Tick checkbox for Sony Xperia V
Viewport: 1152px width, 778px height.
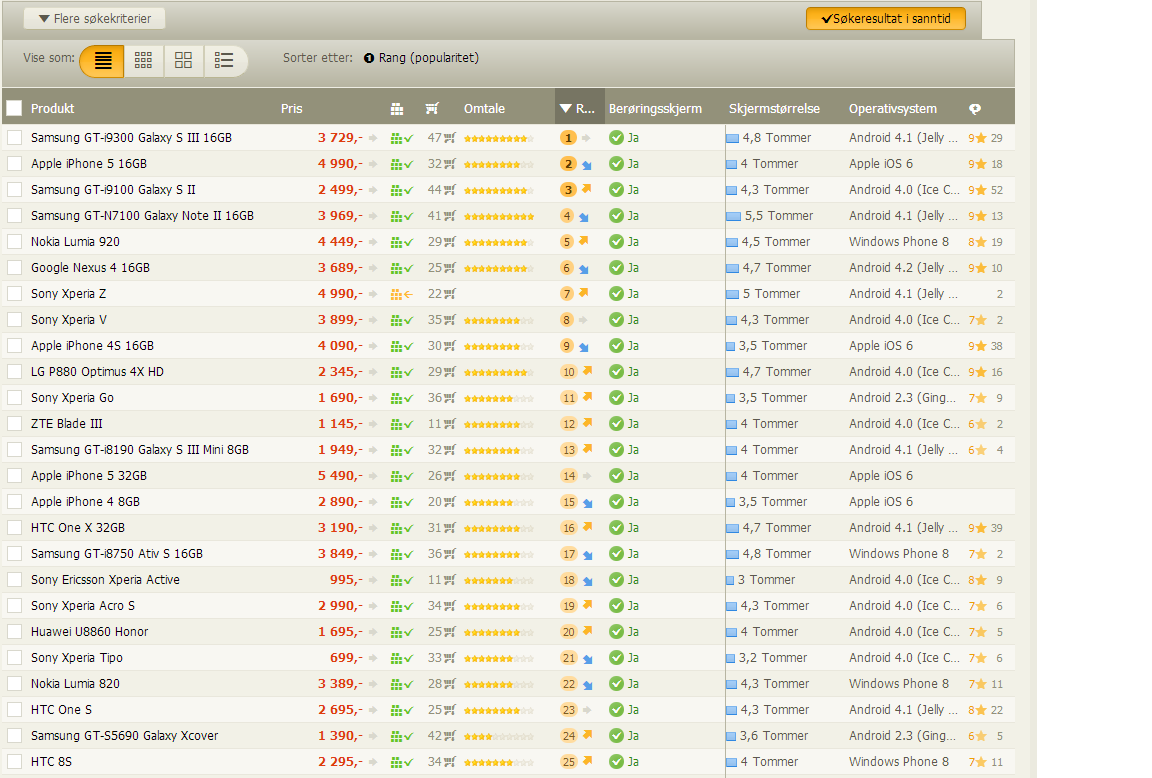(x=14, y=320)
